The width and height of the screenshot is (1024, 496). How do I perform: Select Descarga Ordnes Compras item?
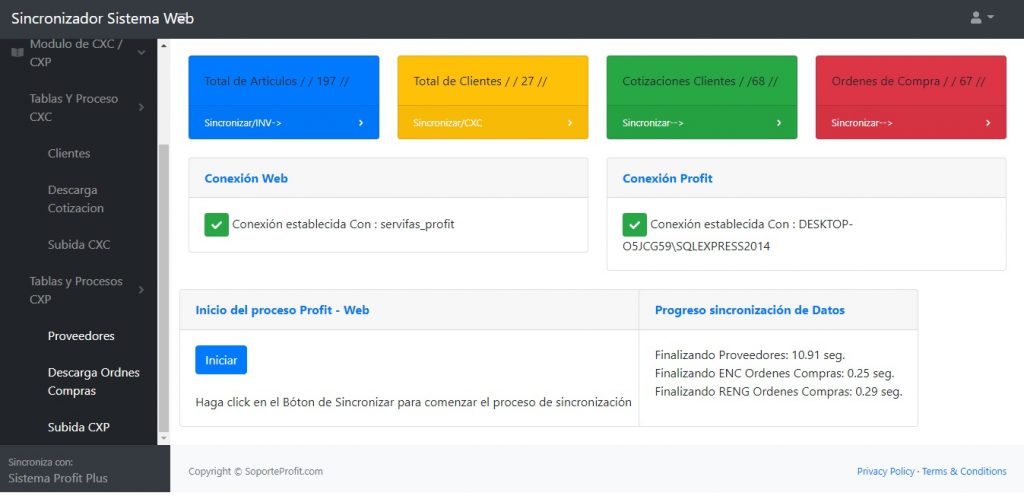pos(94,381)
